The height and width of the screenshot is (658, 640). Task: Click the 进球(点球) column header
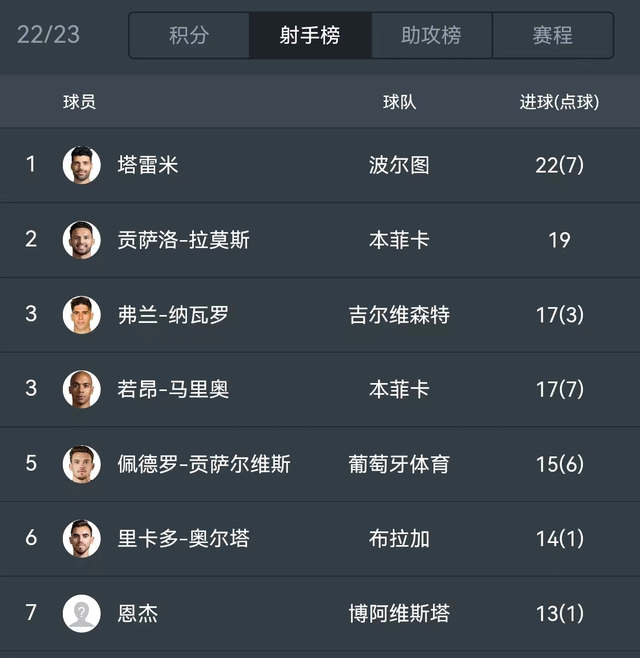click(559, 102)
